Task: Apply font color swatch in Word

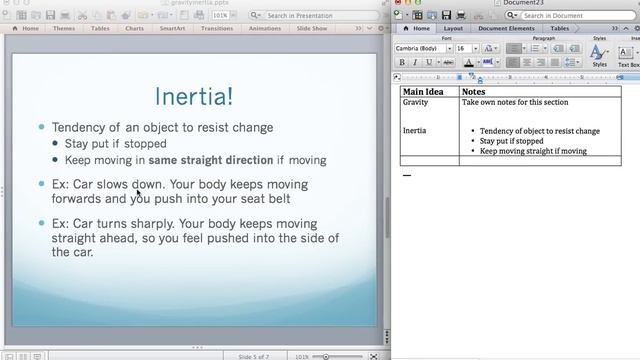Action: click(469, 62)
